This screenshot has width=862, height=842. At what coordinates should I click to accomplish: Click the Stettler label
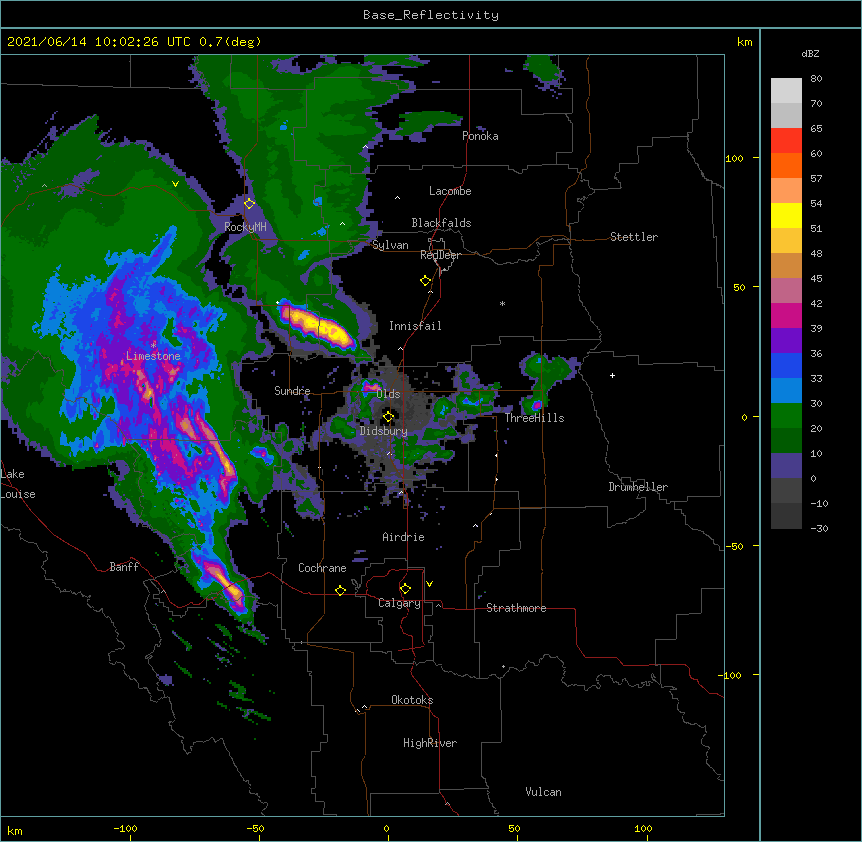point(634,237)
